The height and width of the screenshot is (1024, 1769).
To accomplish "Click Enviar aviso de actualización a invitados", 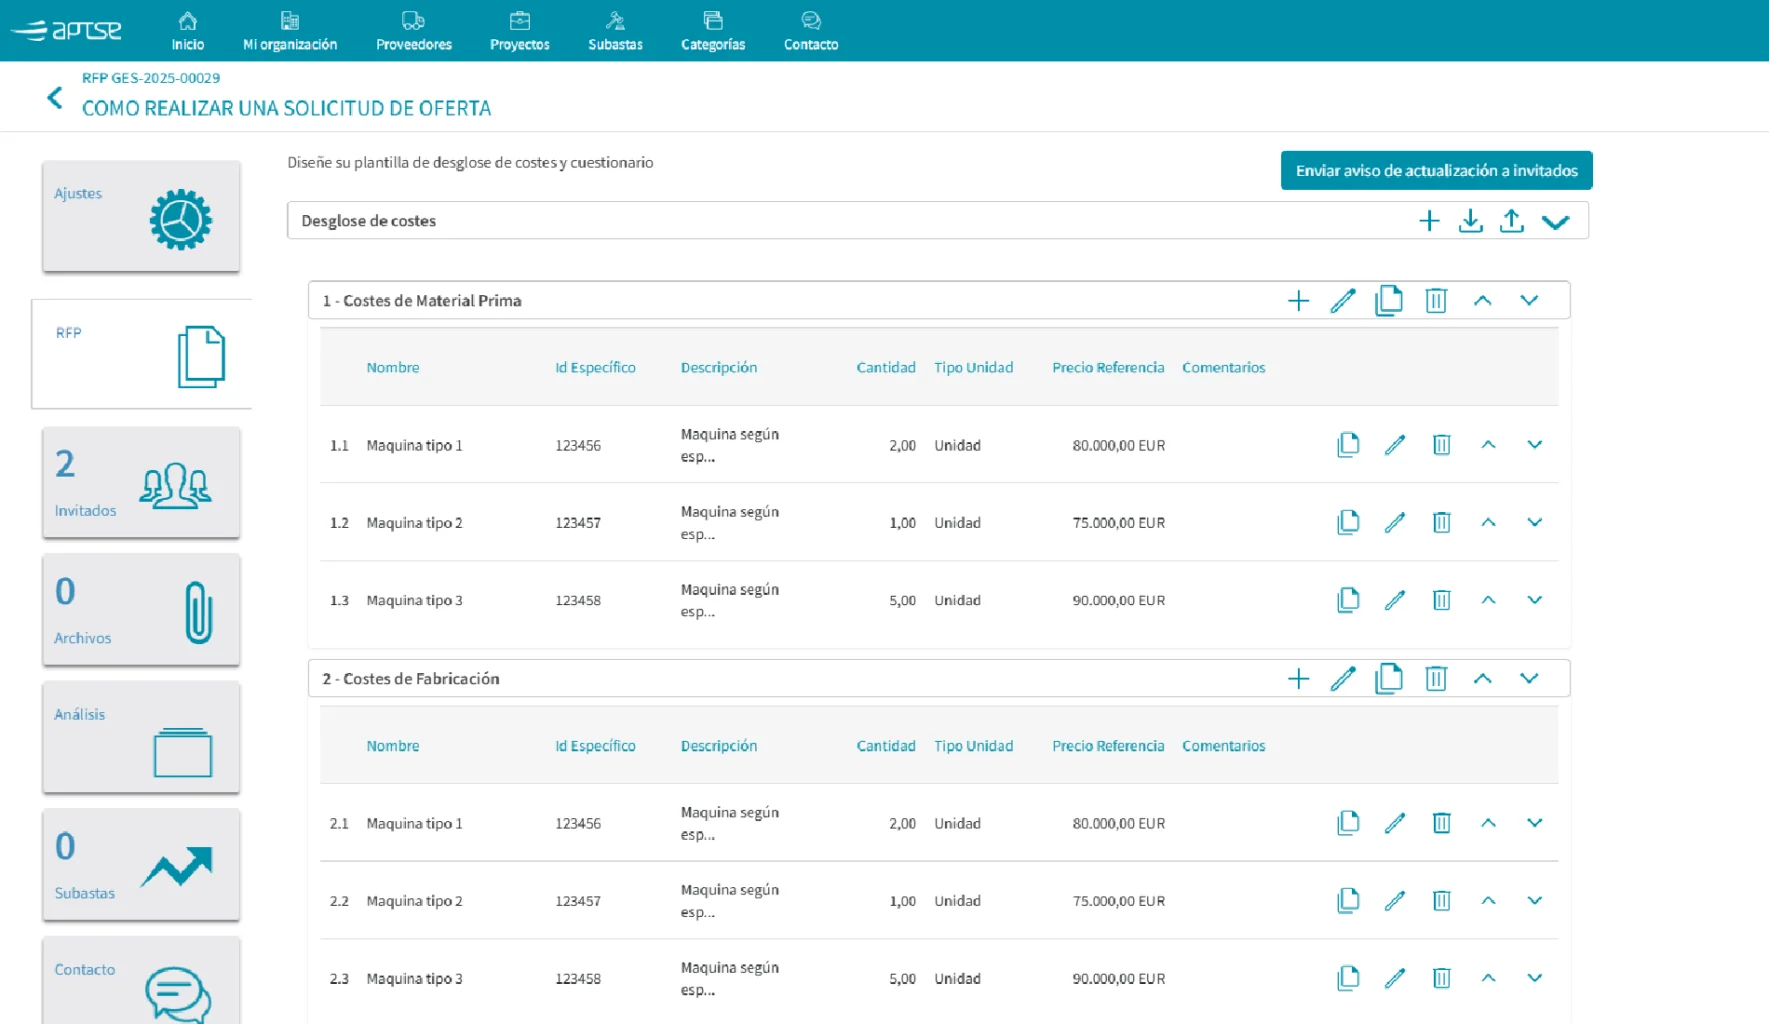I will (1436, 170).
